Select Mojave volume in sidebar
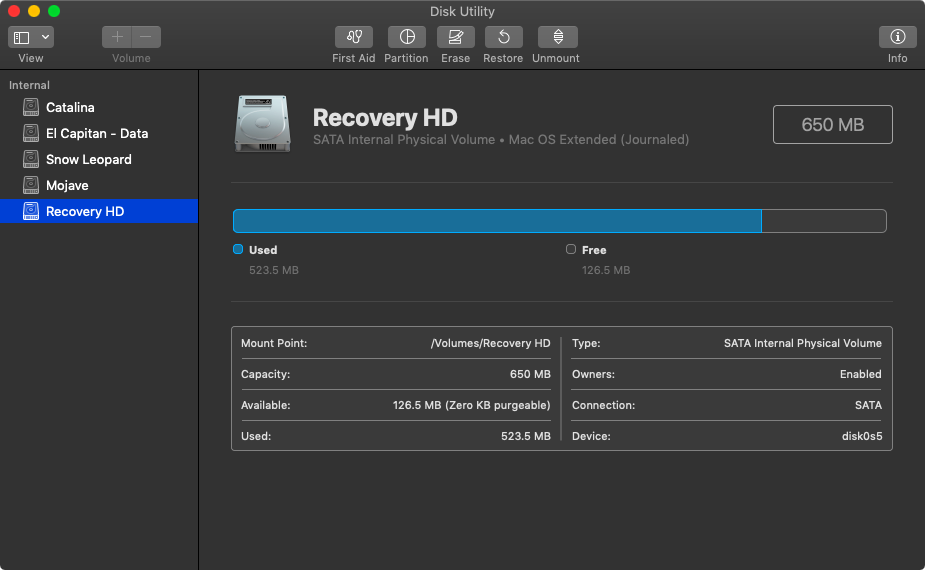925x570 pixels. (x=99, y=185)
